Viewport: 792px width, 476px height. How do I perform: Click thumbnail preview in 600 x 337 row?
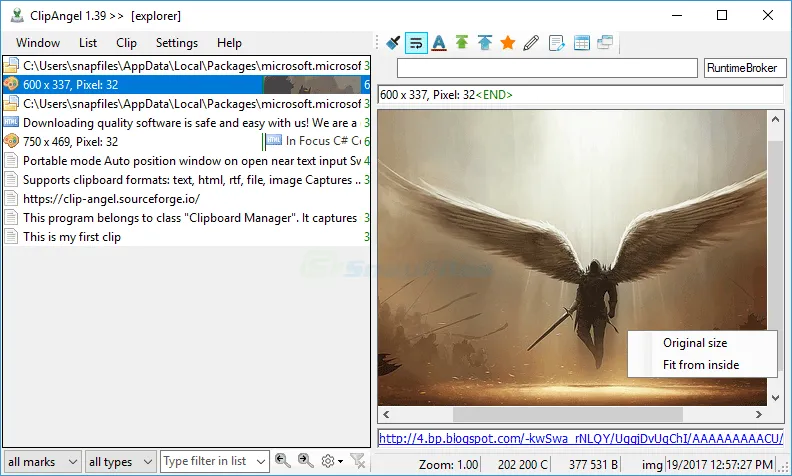pos(312,85)
